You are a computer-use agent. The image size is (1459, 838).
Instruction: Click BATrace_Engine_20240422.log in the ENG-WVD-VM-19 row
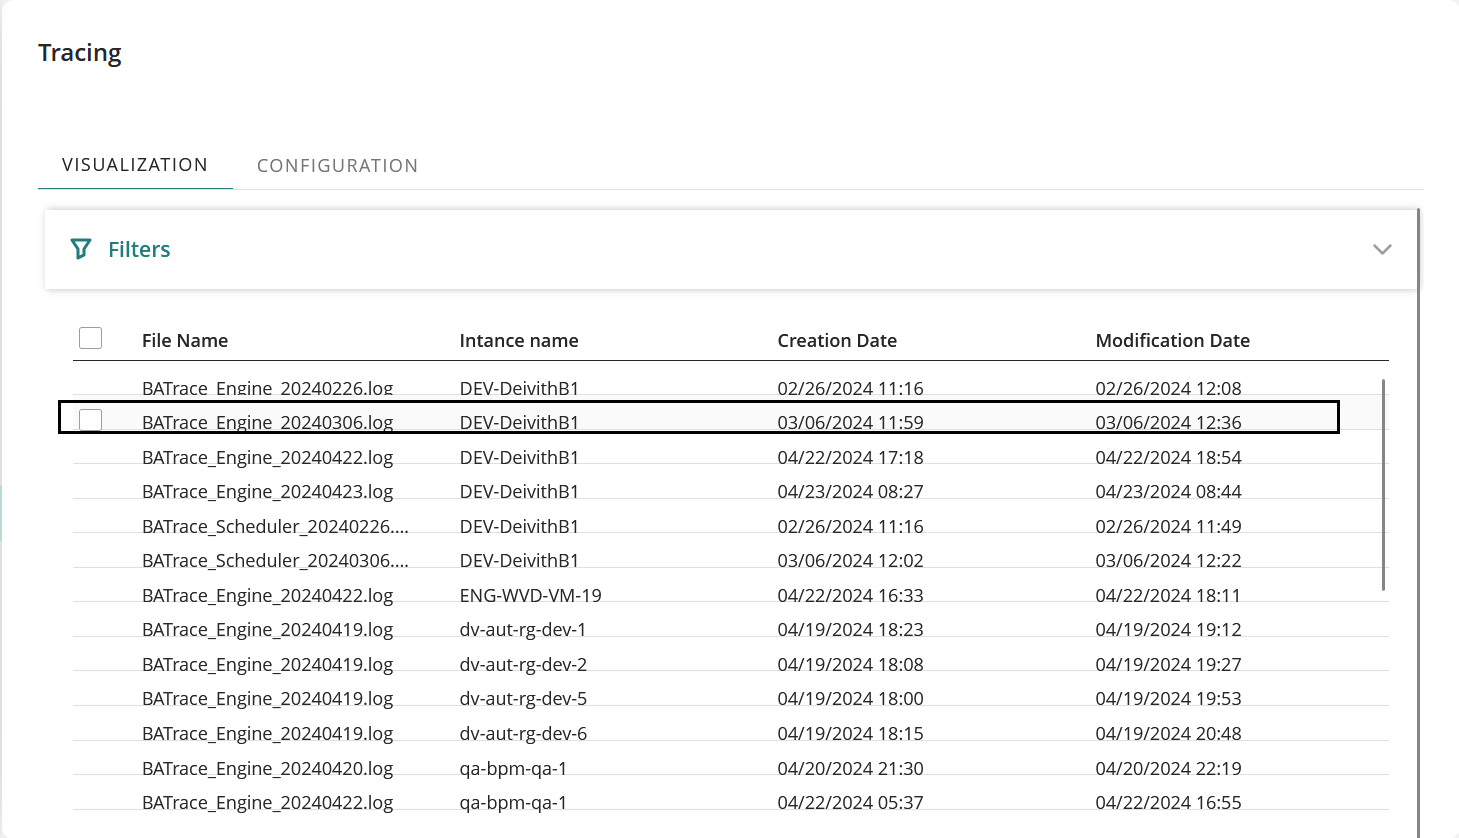pyautogui.click(x=267, y=595)
